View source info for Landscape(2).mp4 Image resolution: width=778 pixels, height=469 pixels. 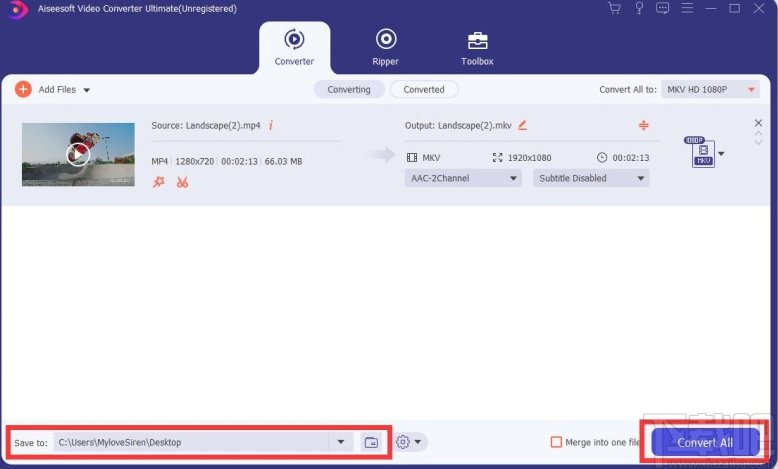271,125
